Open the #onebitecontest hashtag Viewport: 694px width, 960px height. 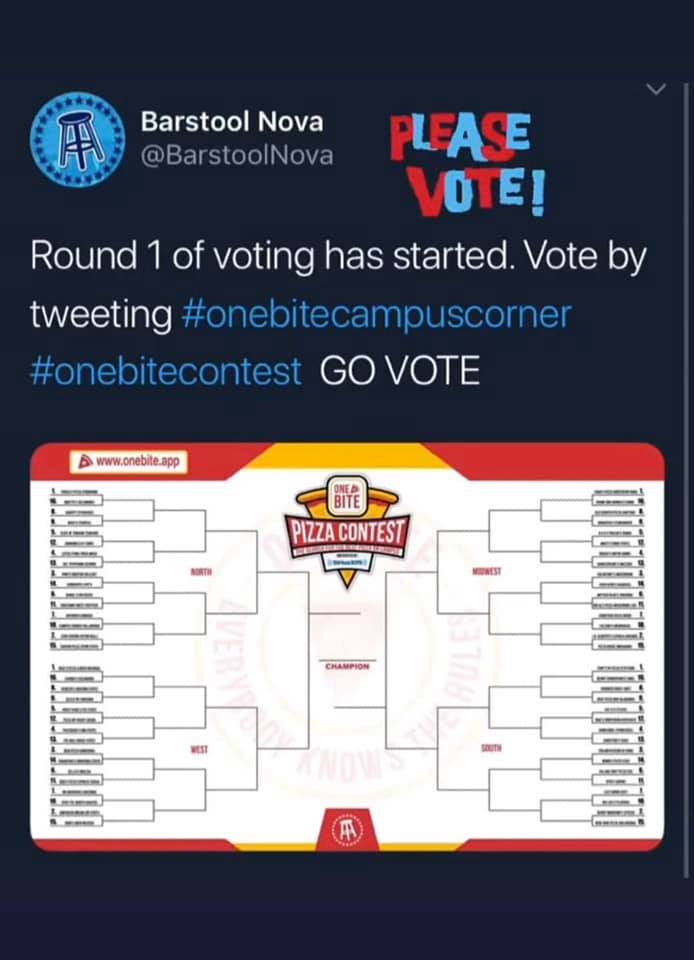tap(166, 371)
